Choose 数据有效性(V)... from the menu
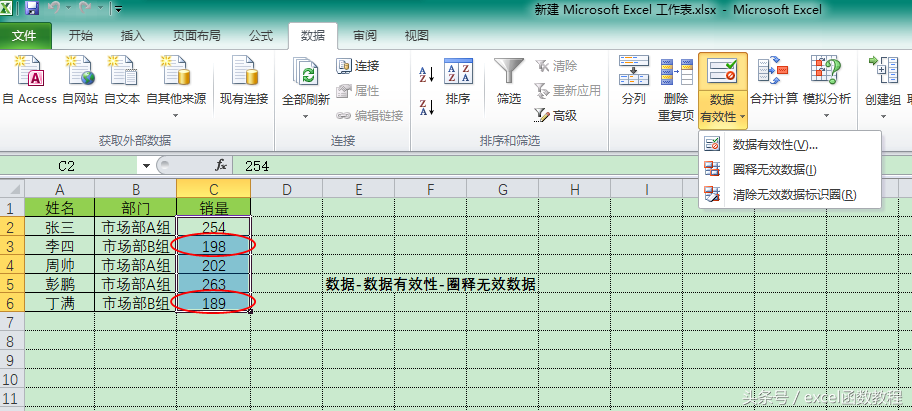 [x=790, y=144]
